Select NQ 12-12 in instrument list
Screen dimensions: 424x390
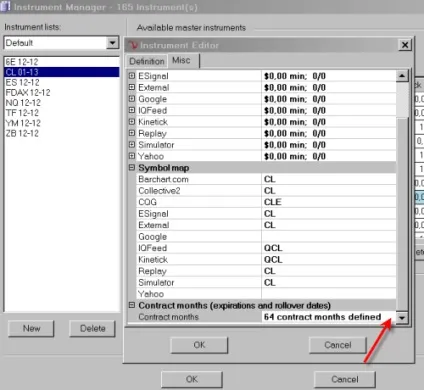[62, 103]
